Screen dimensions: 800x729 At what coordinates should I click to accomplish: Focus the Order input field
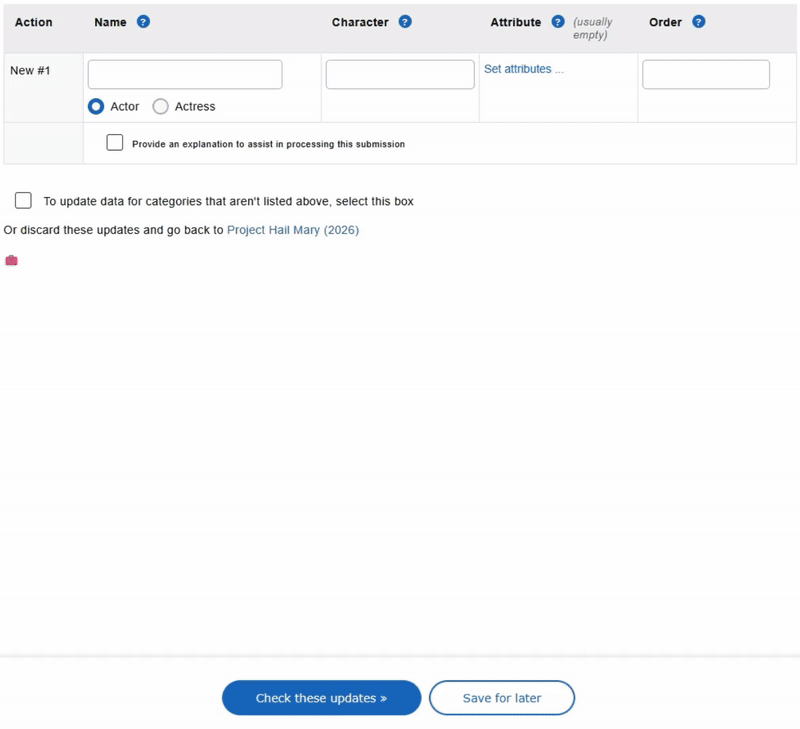[706, 74]
